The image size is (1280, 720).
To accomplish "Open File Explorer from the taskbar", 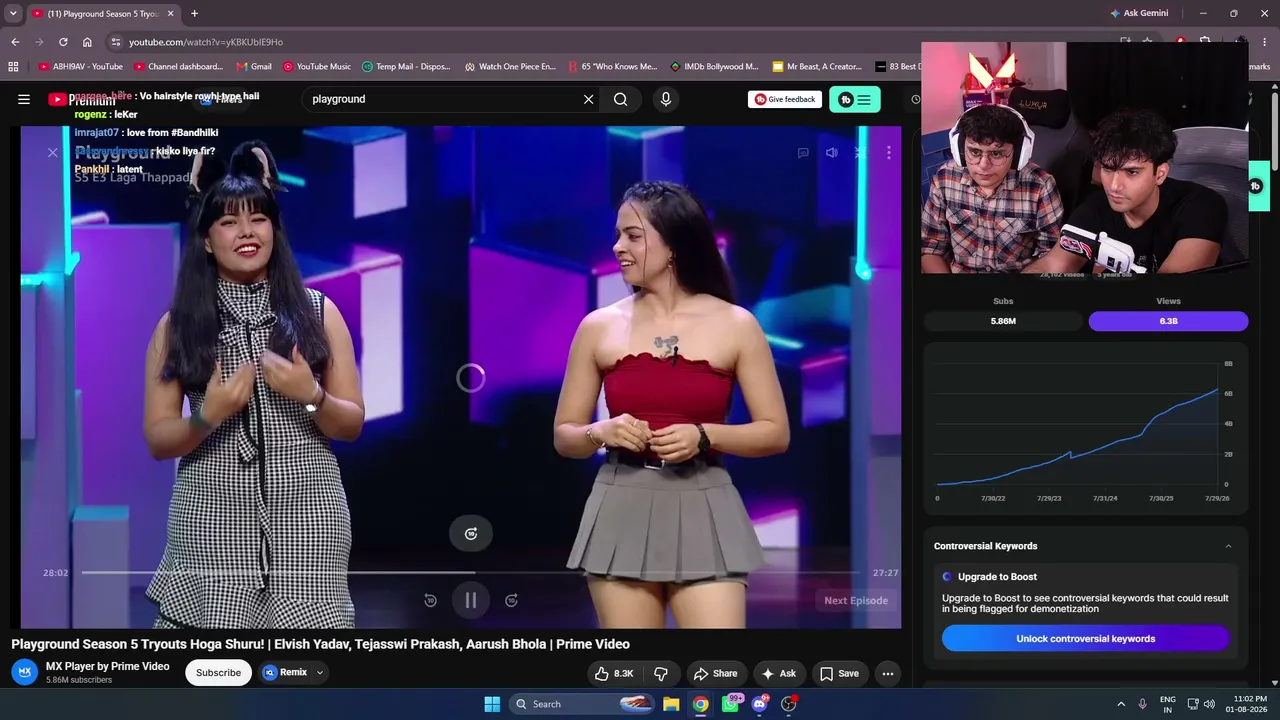I will tap(671, 704).
